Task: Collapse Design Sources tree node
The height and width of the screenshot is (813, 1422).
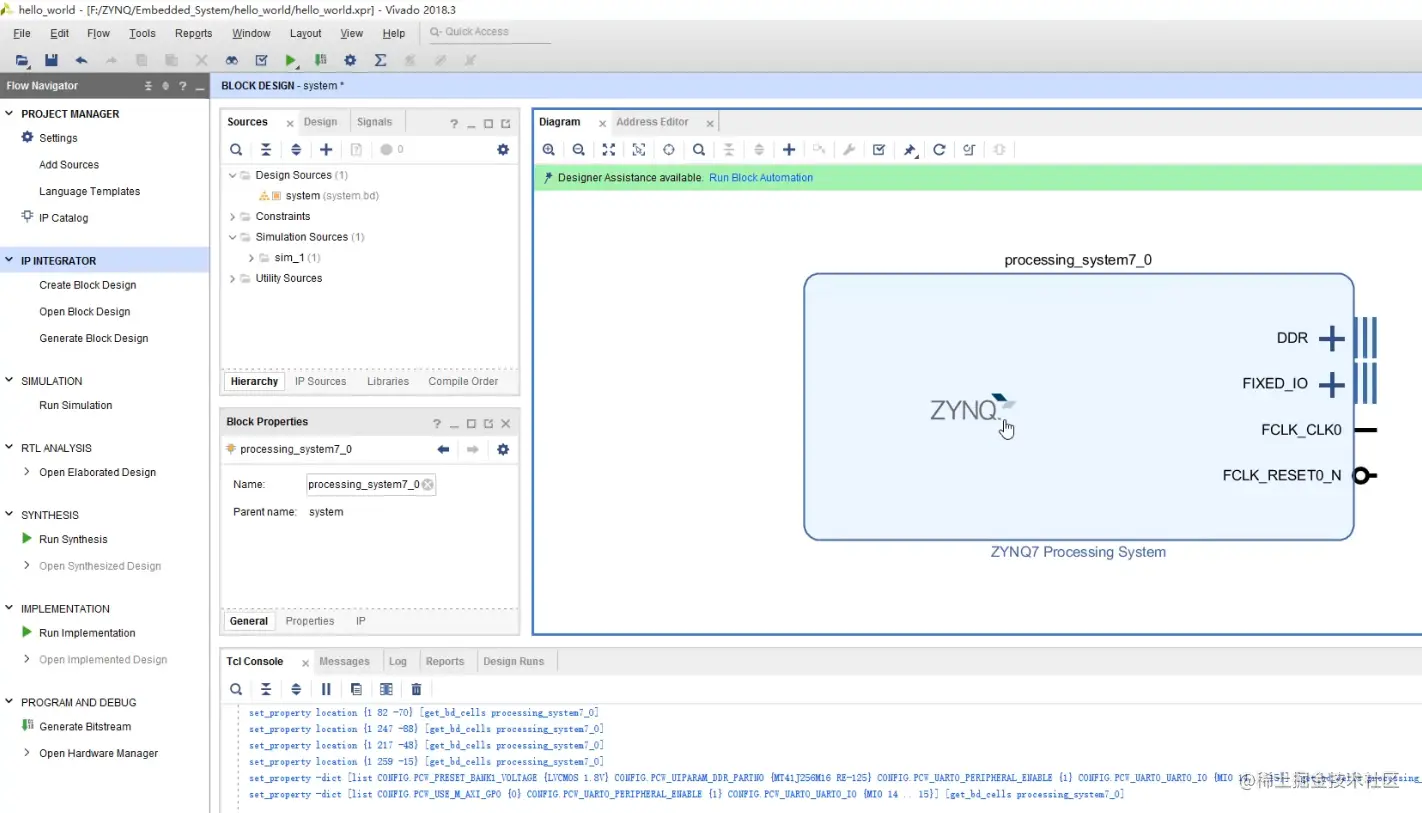Action: [232, 175]
